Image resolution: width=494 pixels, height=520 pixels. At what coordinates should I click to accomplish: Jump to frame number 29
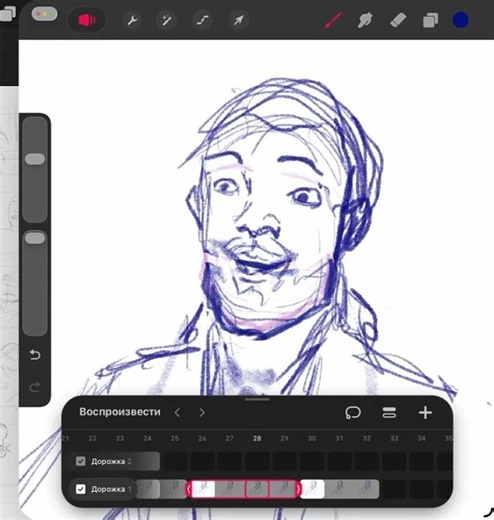tap(284, 438)
